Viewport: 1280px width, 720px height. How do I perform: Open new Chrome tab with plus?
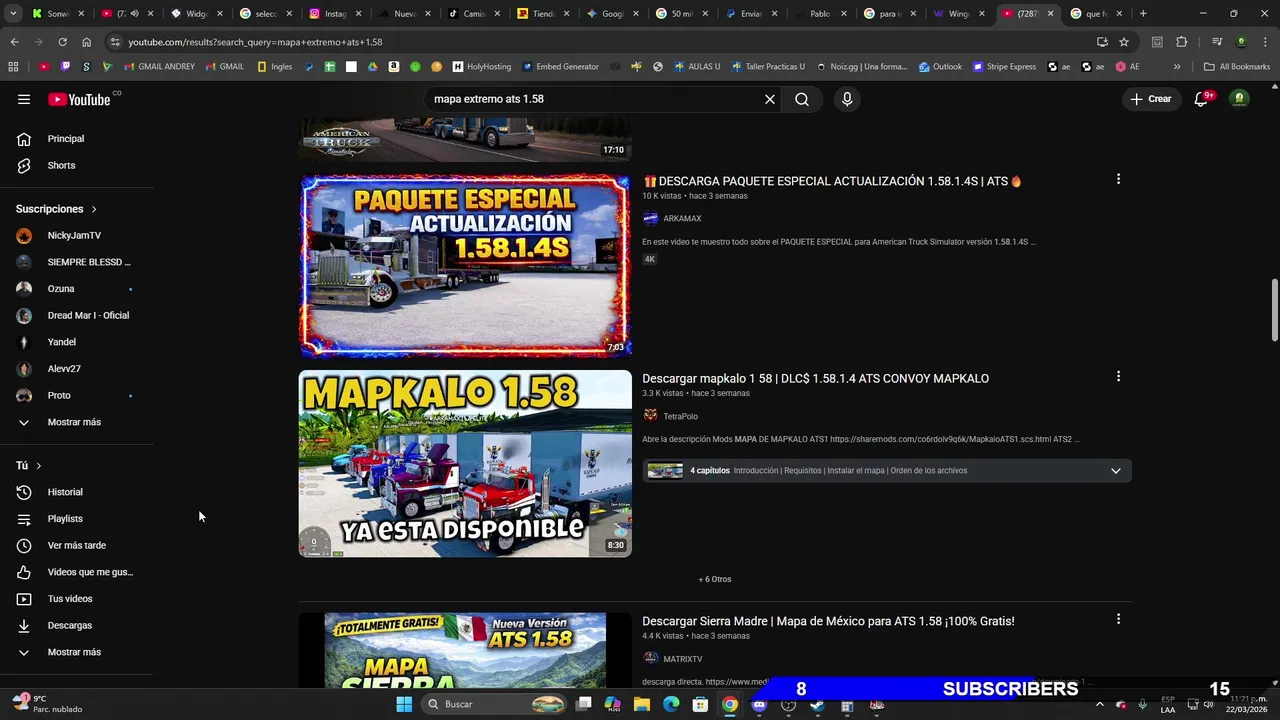tap(1143, 14)
